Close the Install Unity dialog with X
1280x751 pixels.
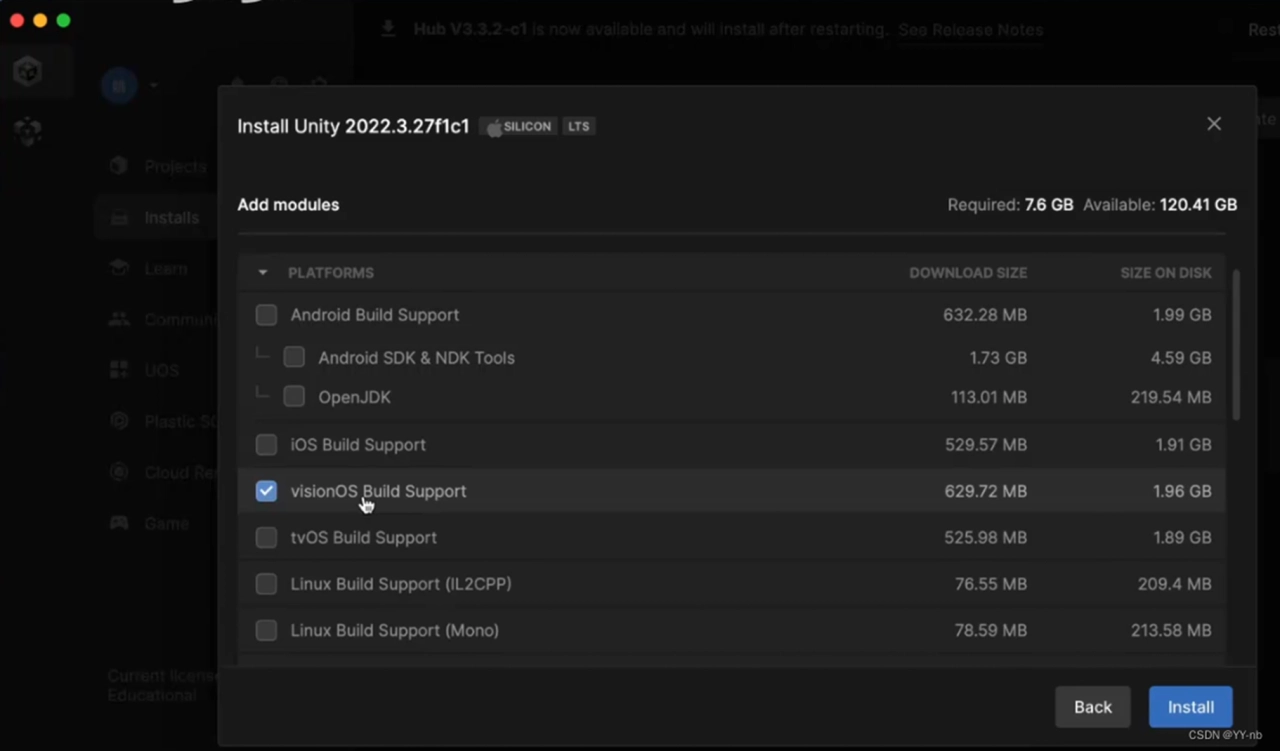[1214, 124]
